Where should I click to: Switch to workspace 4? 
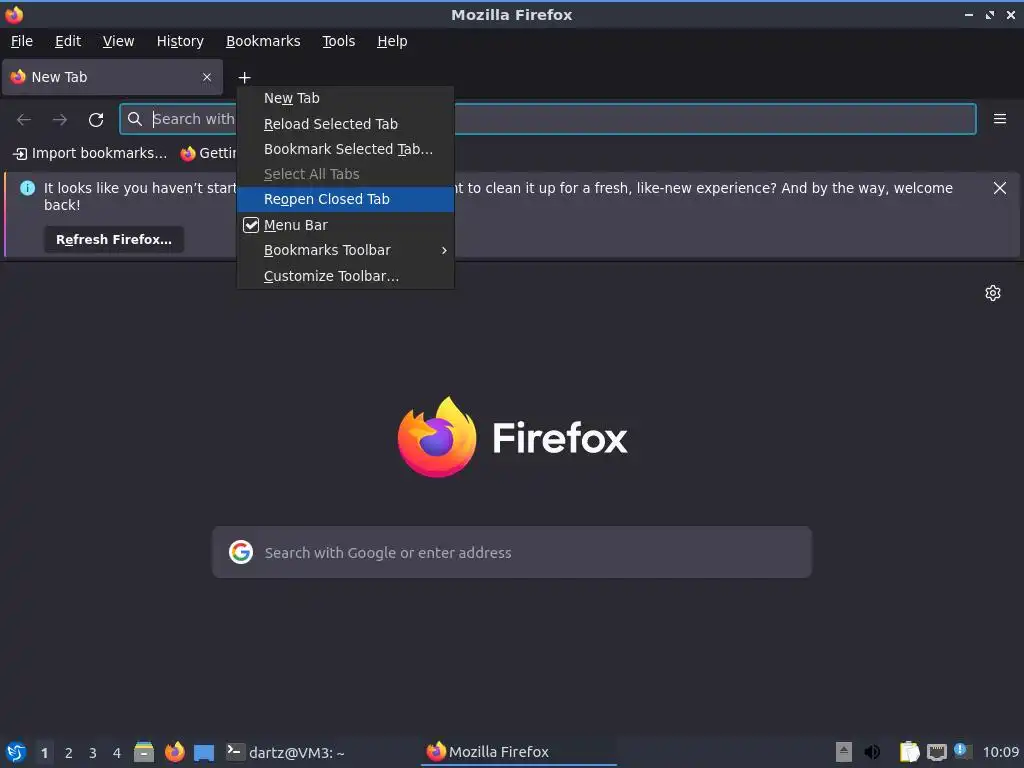(x=117, y=753)
